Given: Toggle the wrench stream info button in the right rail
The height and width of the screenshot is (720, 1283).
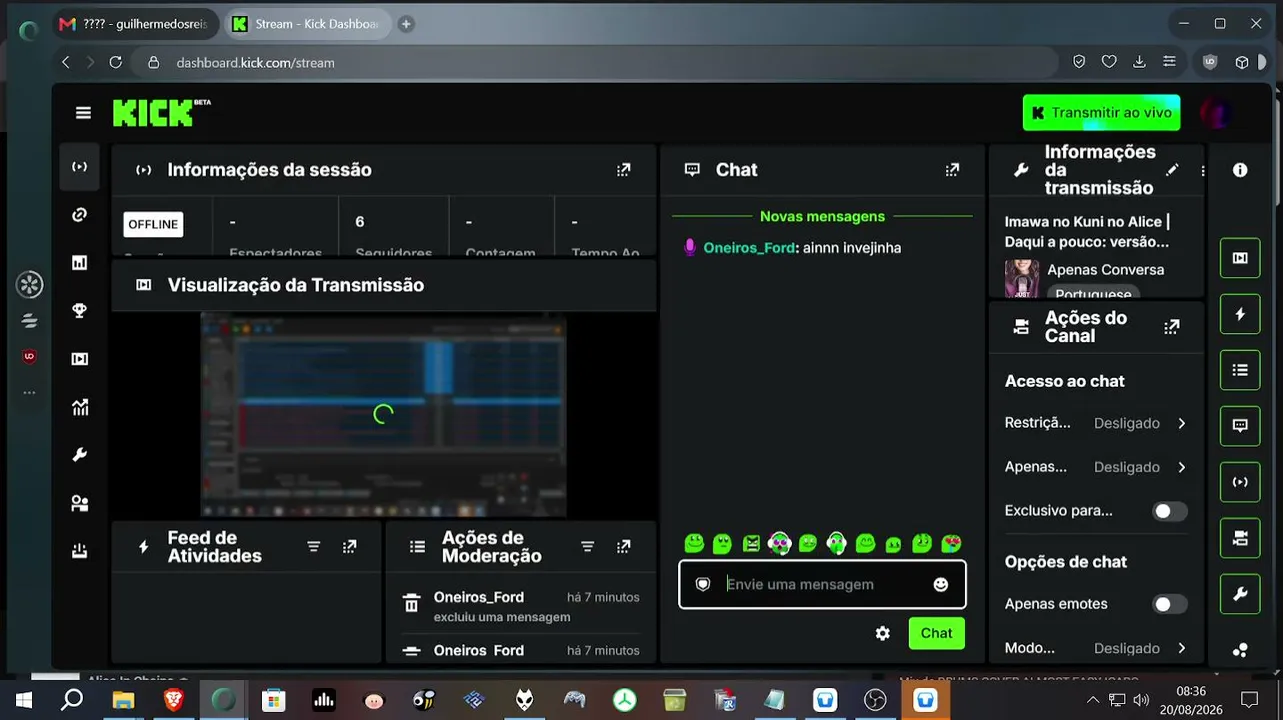Looking at the screenshot, I should pos(1240,594).
